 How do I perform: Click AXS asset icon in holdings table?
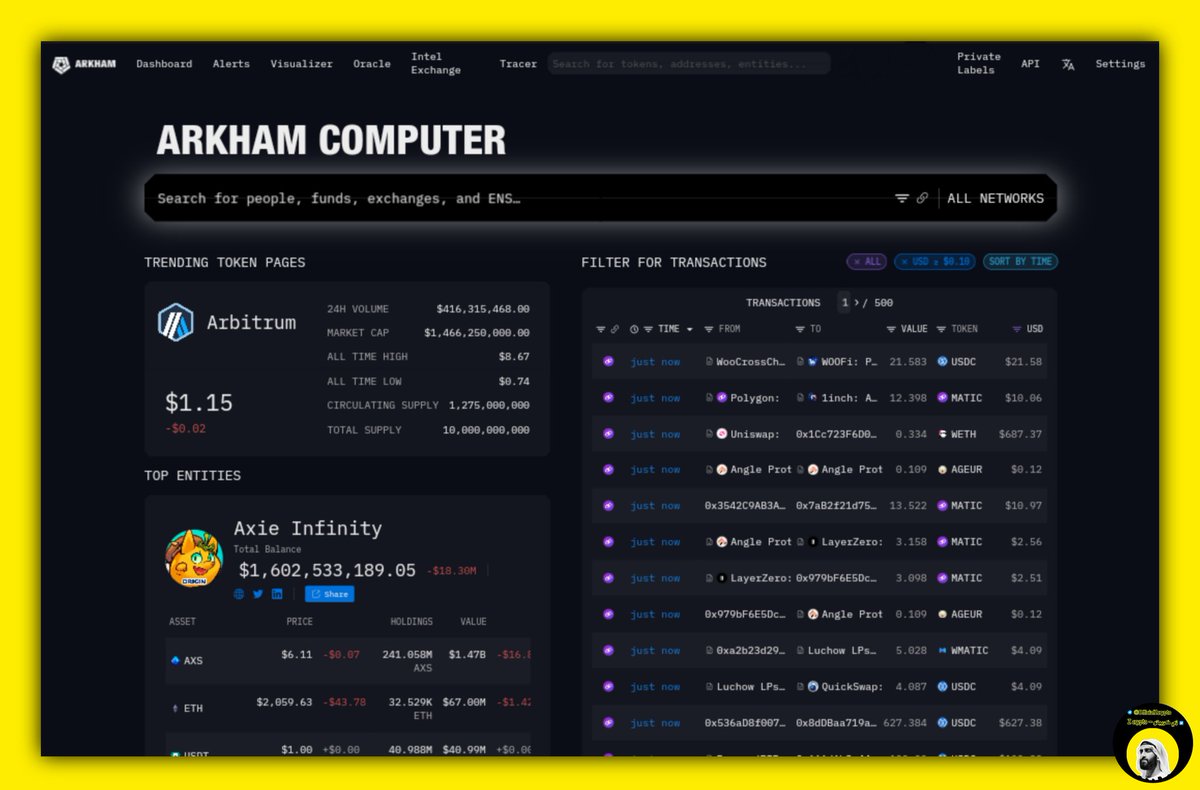tap(176, 661)
